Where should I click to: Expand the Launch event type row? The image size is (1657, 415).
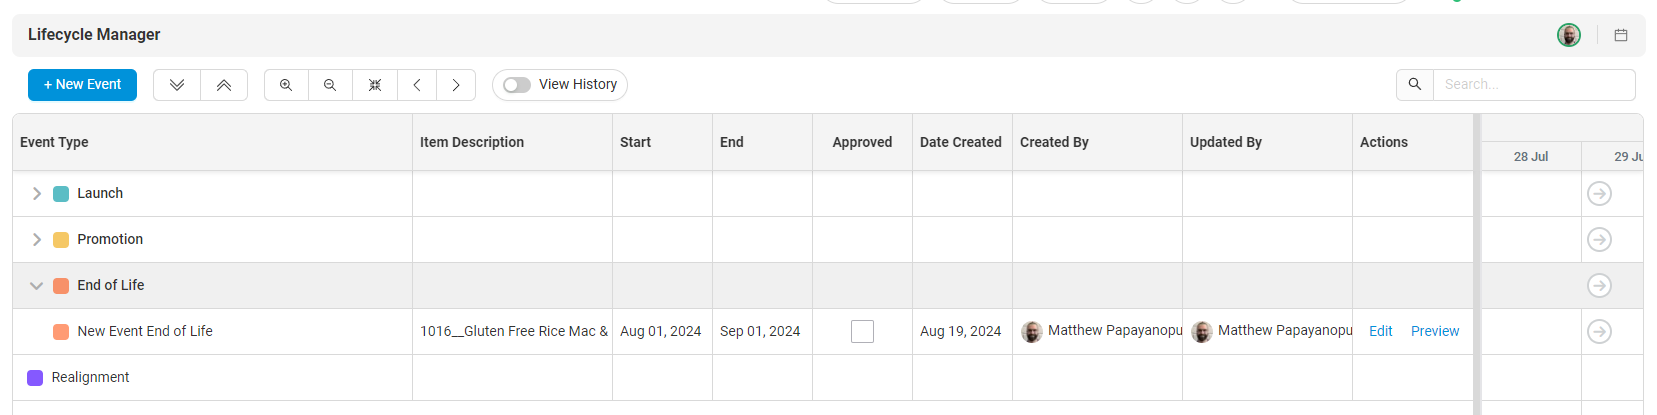(x=37, y=194)
